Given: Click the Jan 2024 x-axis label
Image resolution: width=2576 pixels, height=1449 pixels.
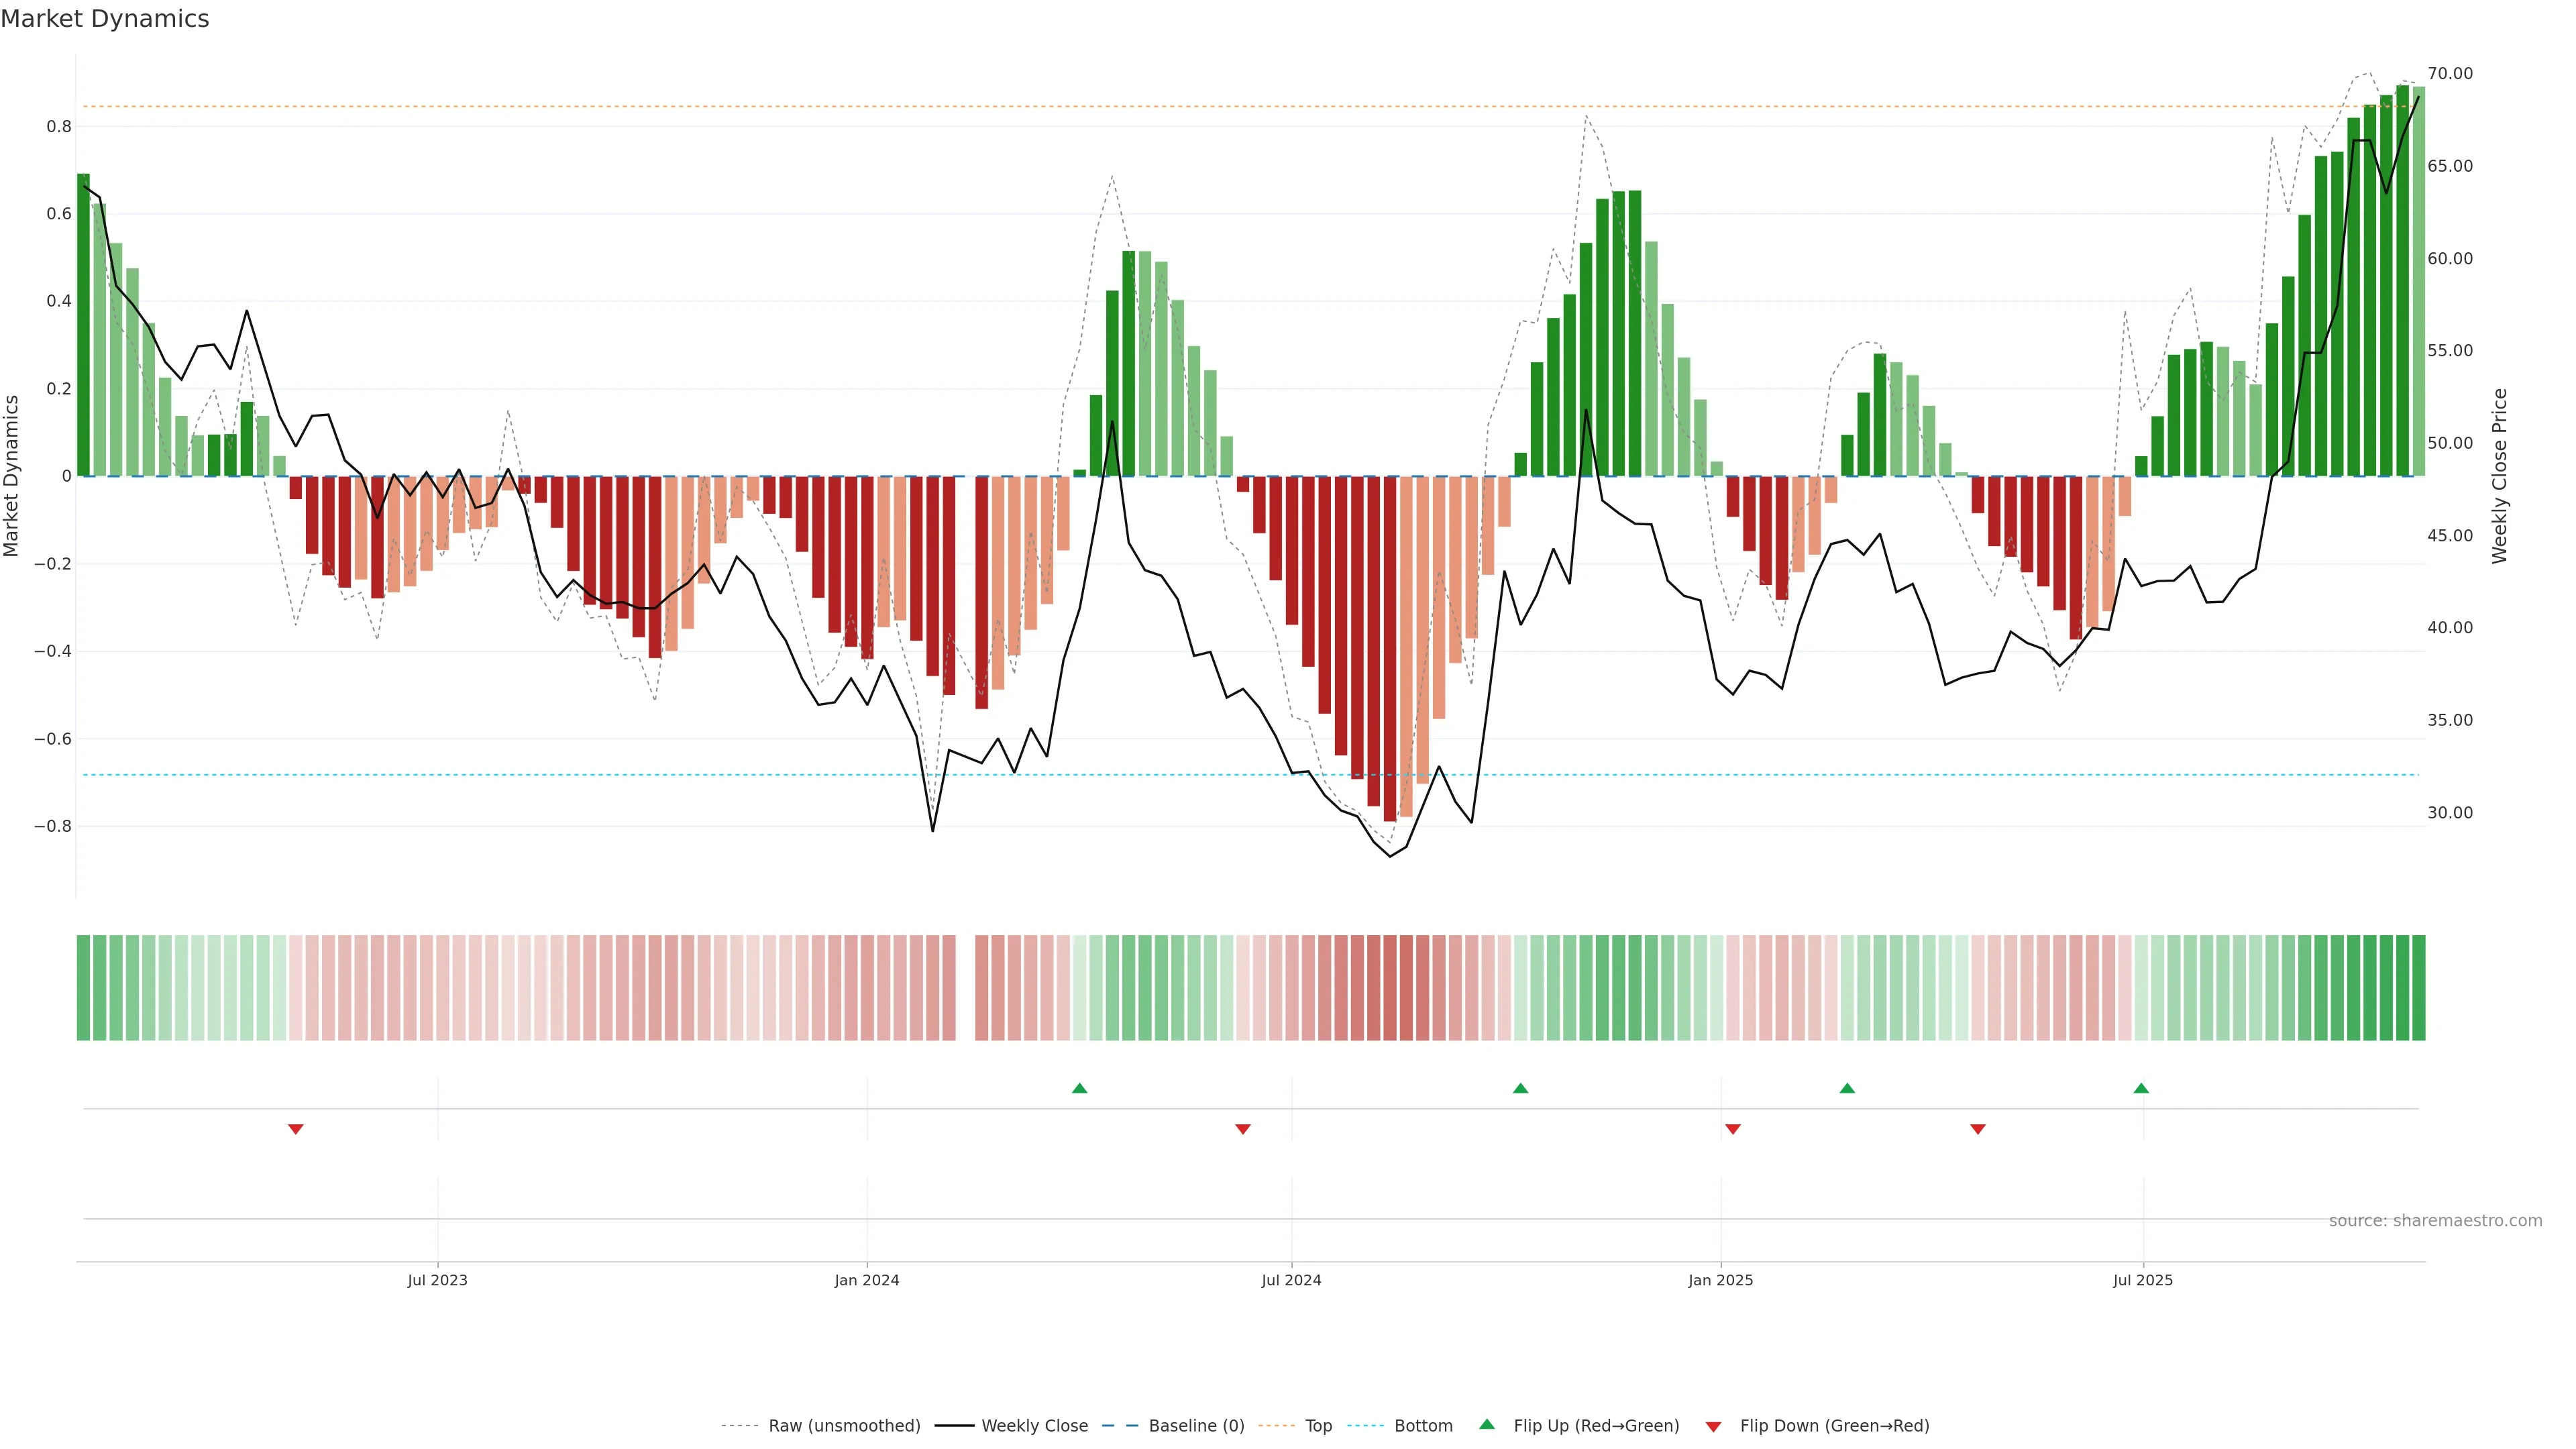Looking at the screenshot, I should tap(866, 1280).
